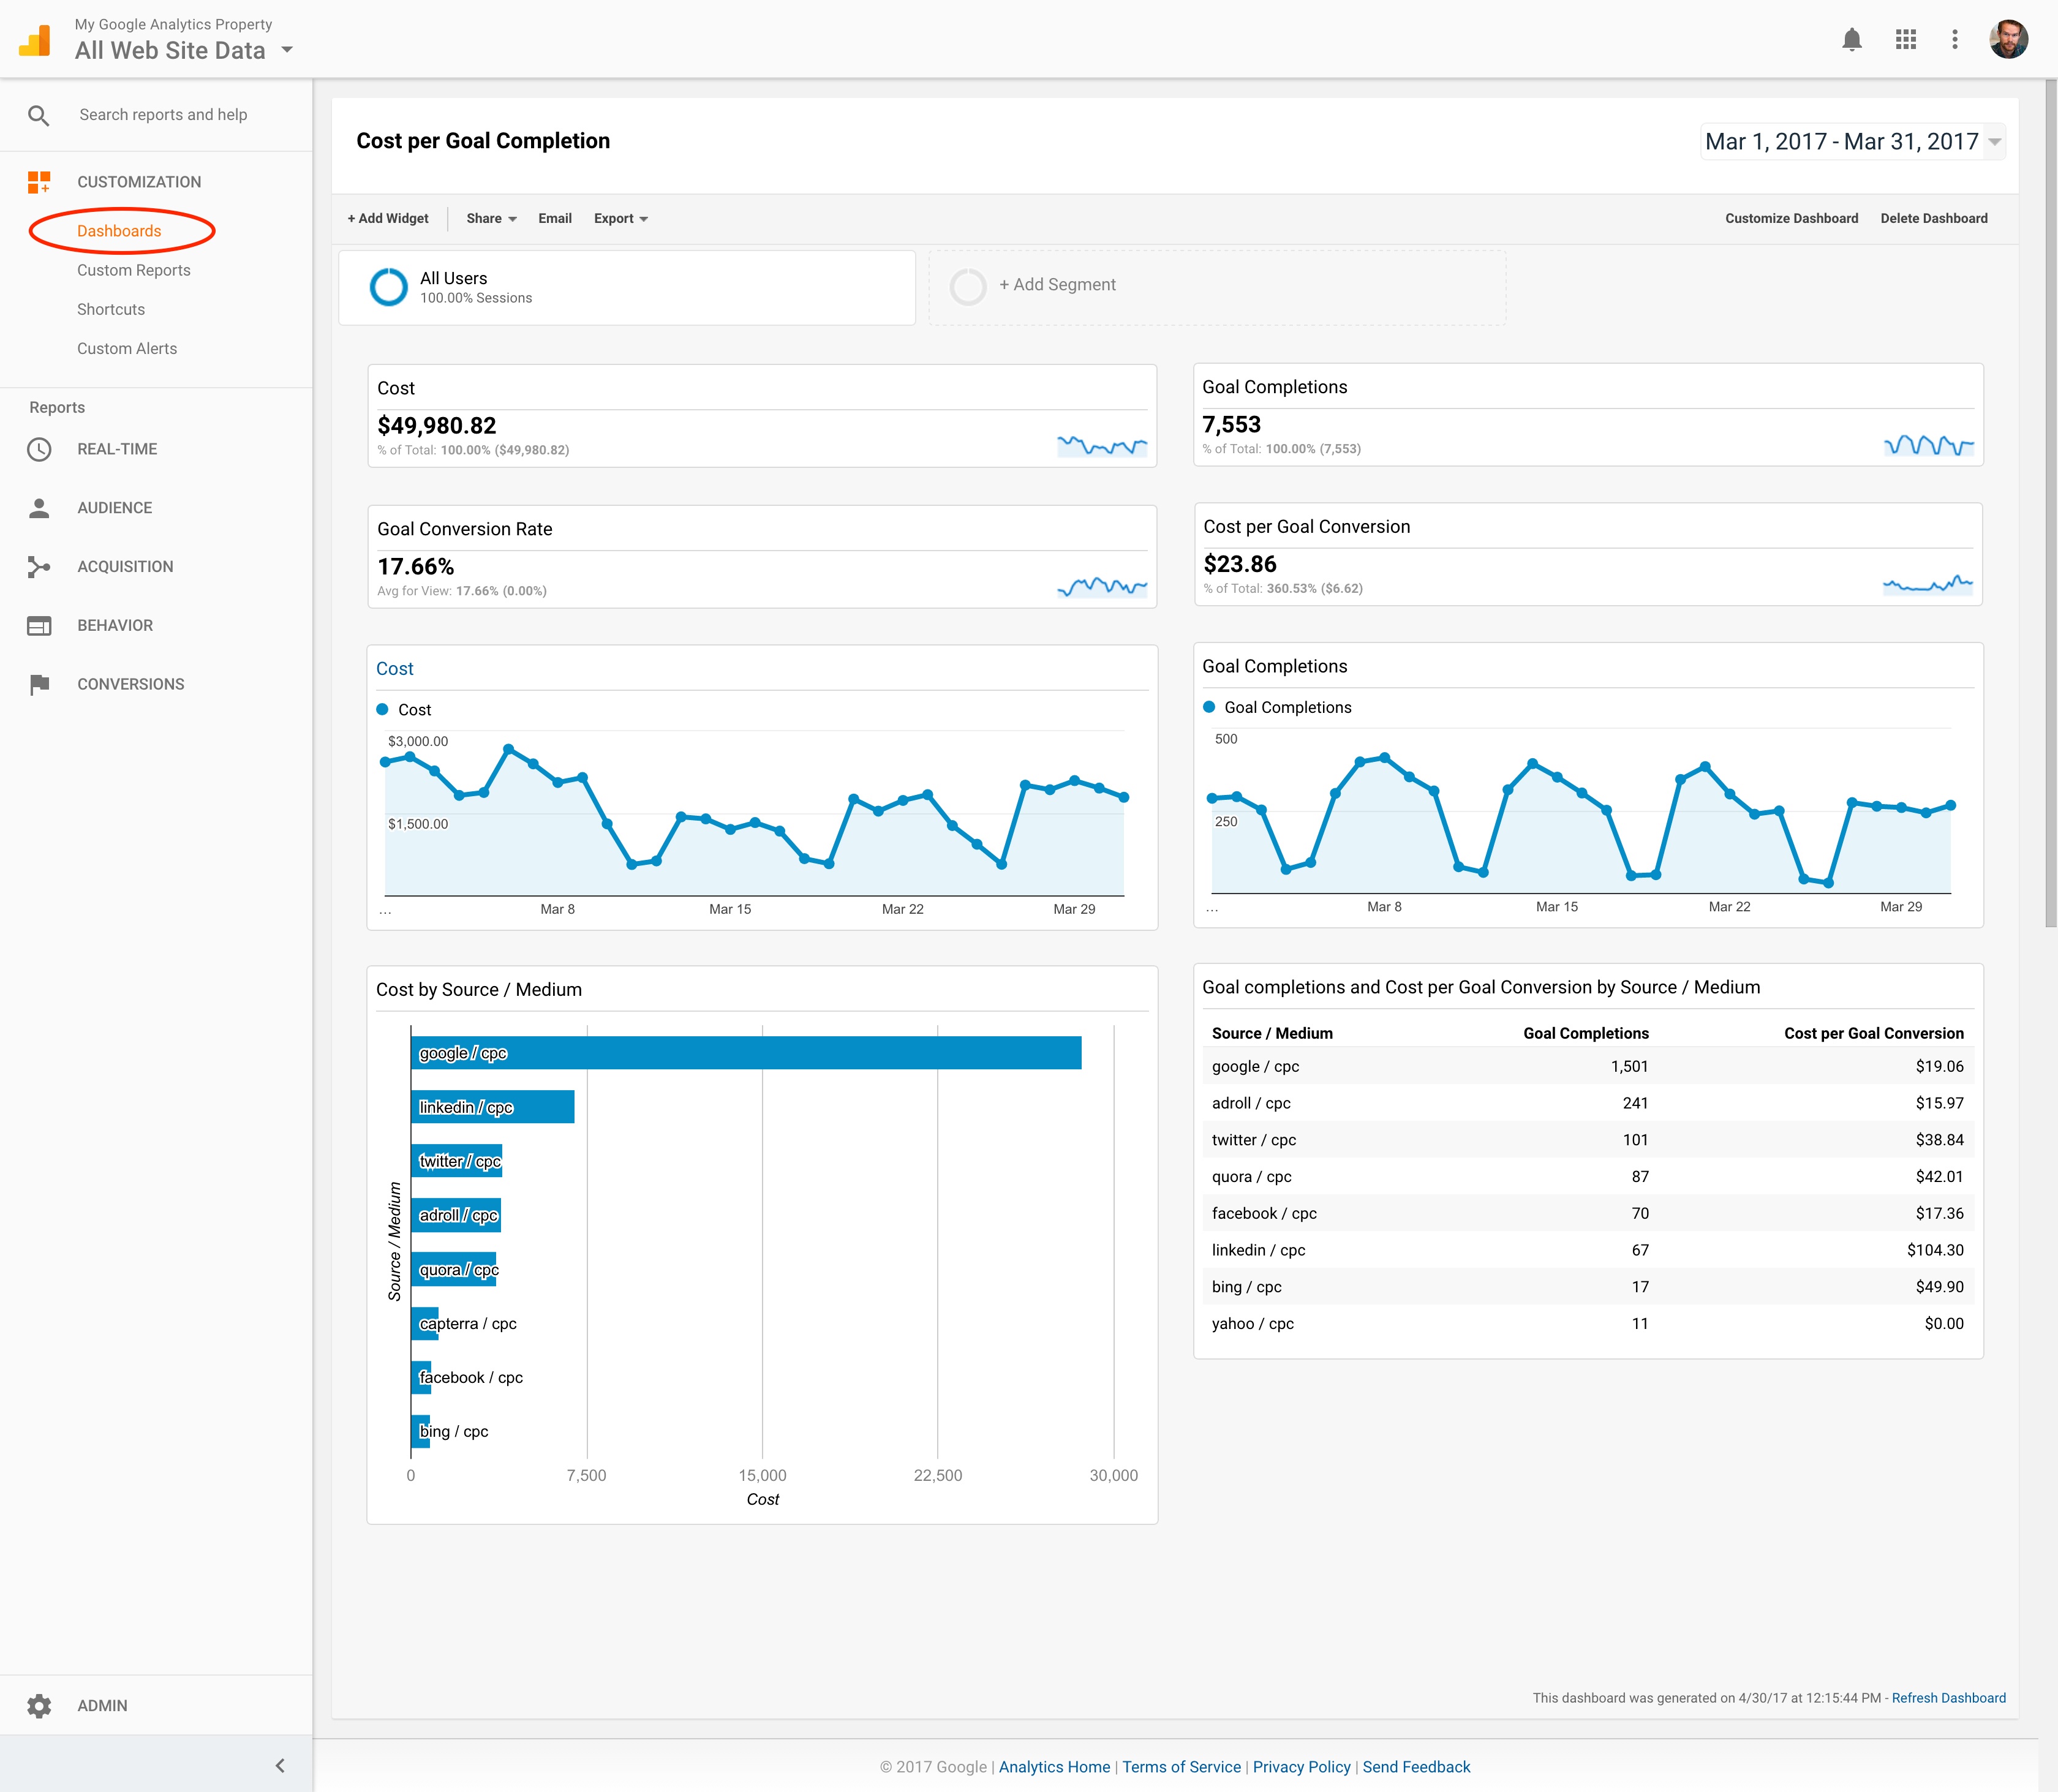Open Shortcuts in the sidebar
This screenshot has width=2058, height=1792.
[111, 309]
